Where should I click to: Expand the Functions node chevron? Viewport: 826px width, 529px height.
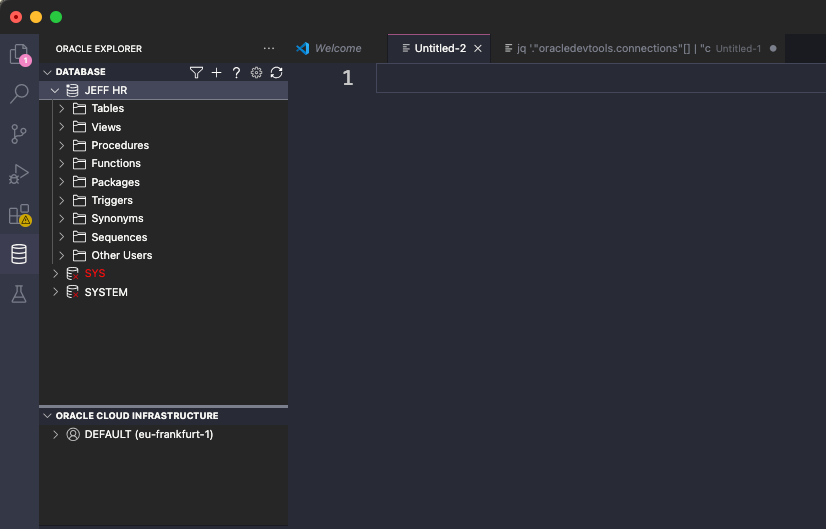(x=62, y=163)
